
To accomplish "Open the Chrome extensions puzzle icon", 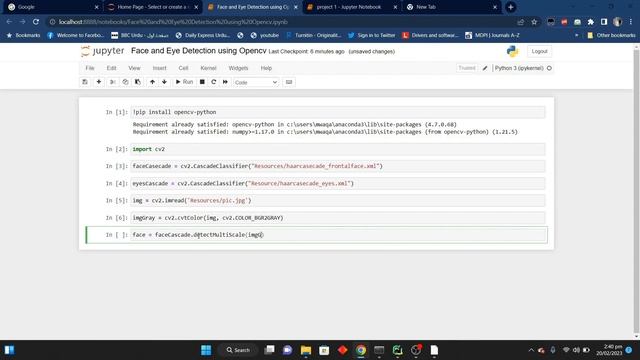I will click(x=591, y=22).
